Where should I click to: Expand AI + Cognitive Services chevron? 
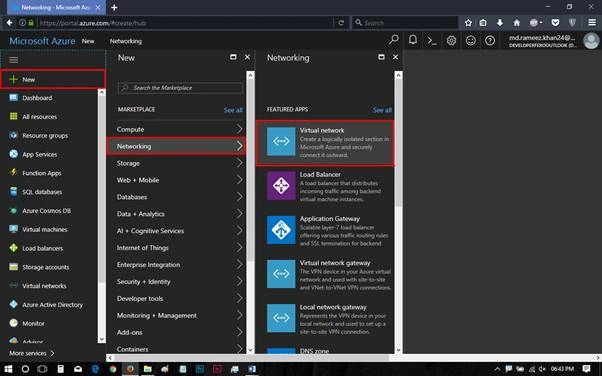point(240,230)
